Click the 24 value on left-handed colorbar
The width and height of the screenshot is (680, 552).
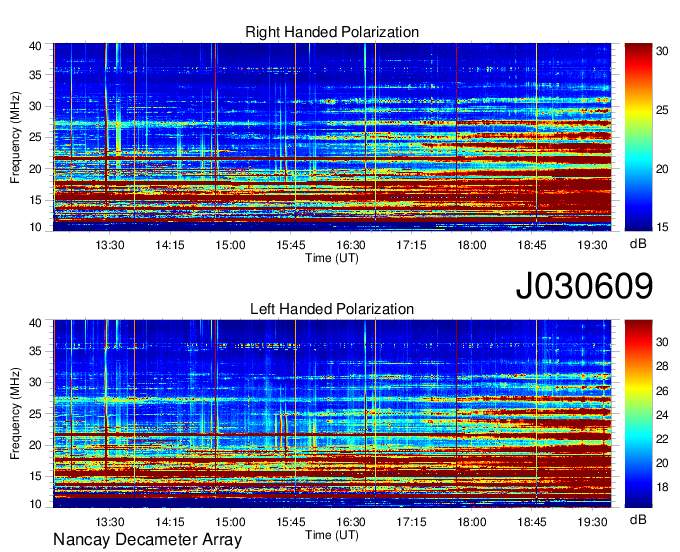[x=662, y=415]
